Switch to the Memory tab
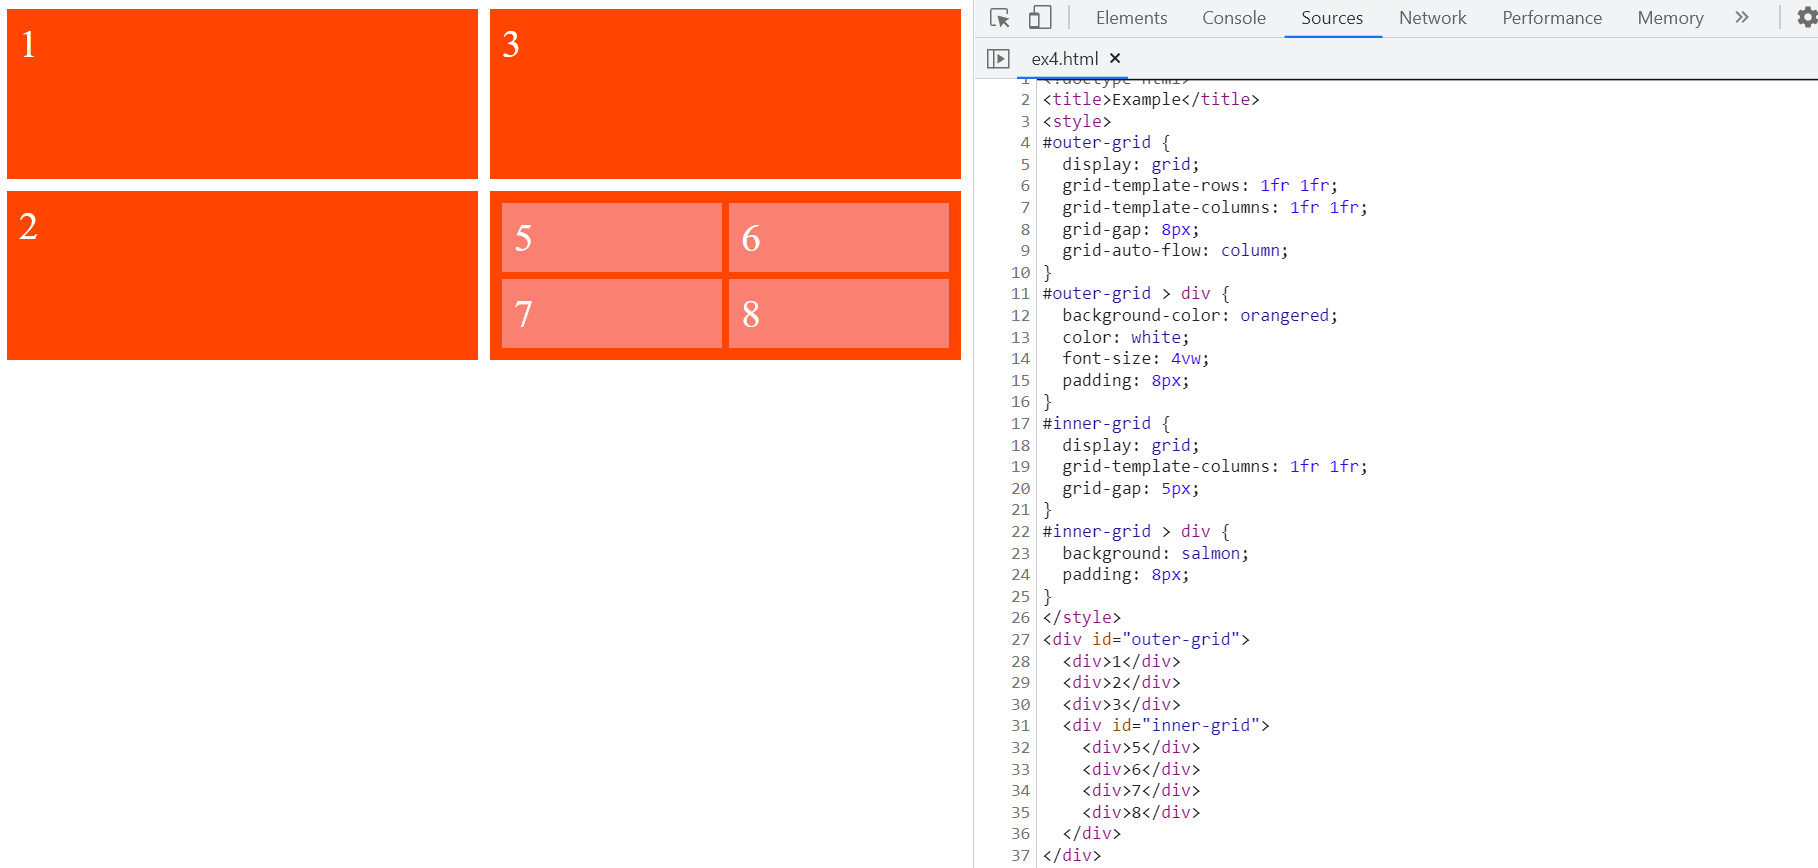Viewport: 1818px width, 868px height. point(1670,18)
